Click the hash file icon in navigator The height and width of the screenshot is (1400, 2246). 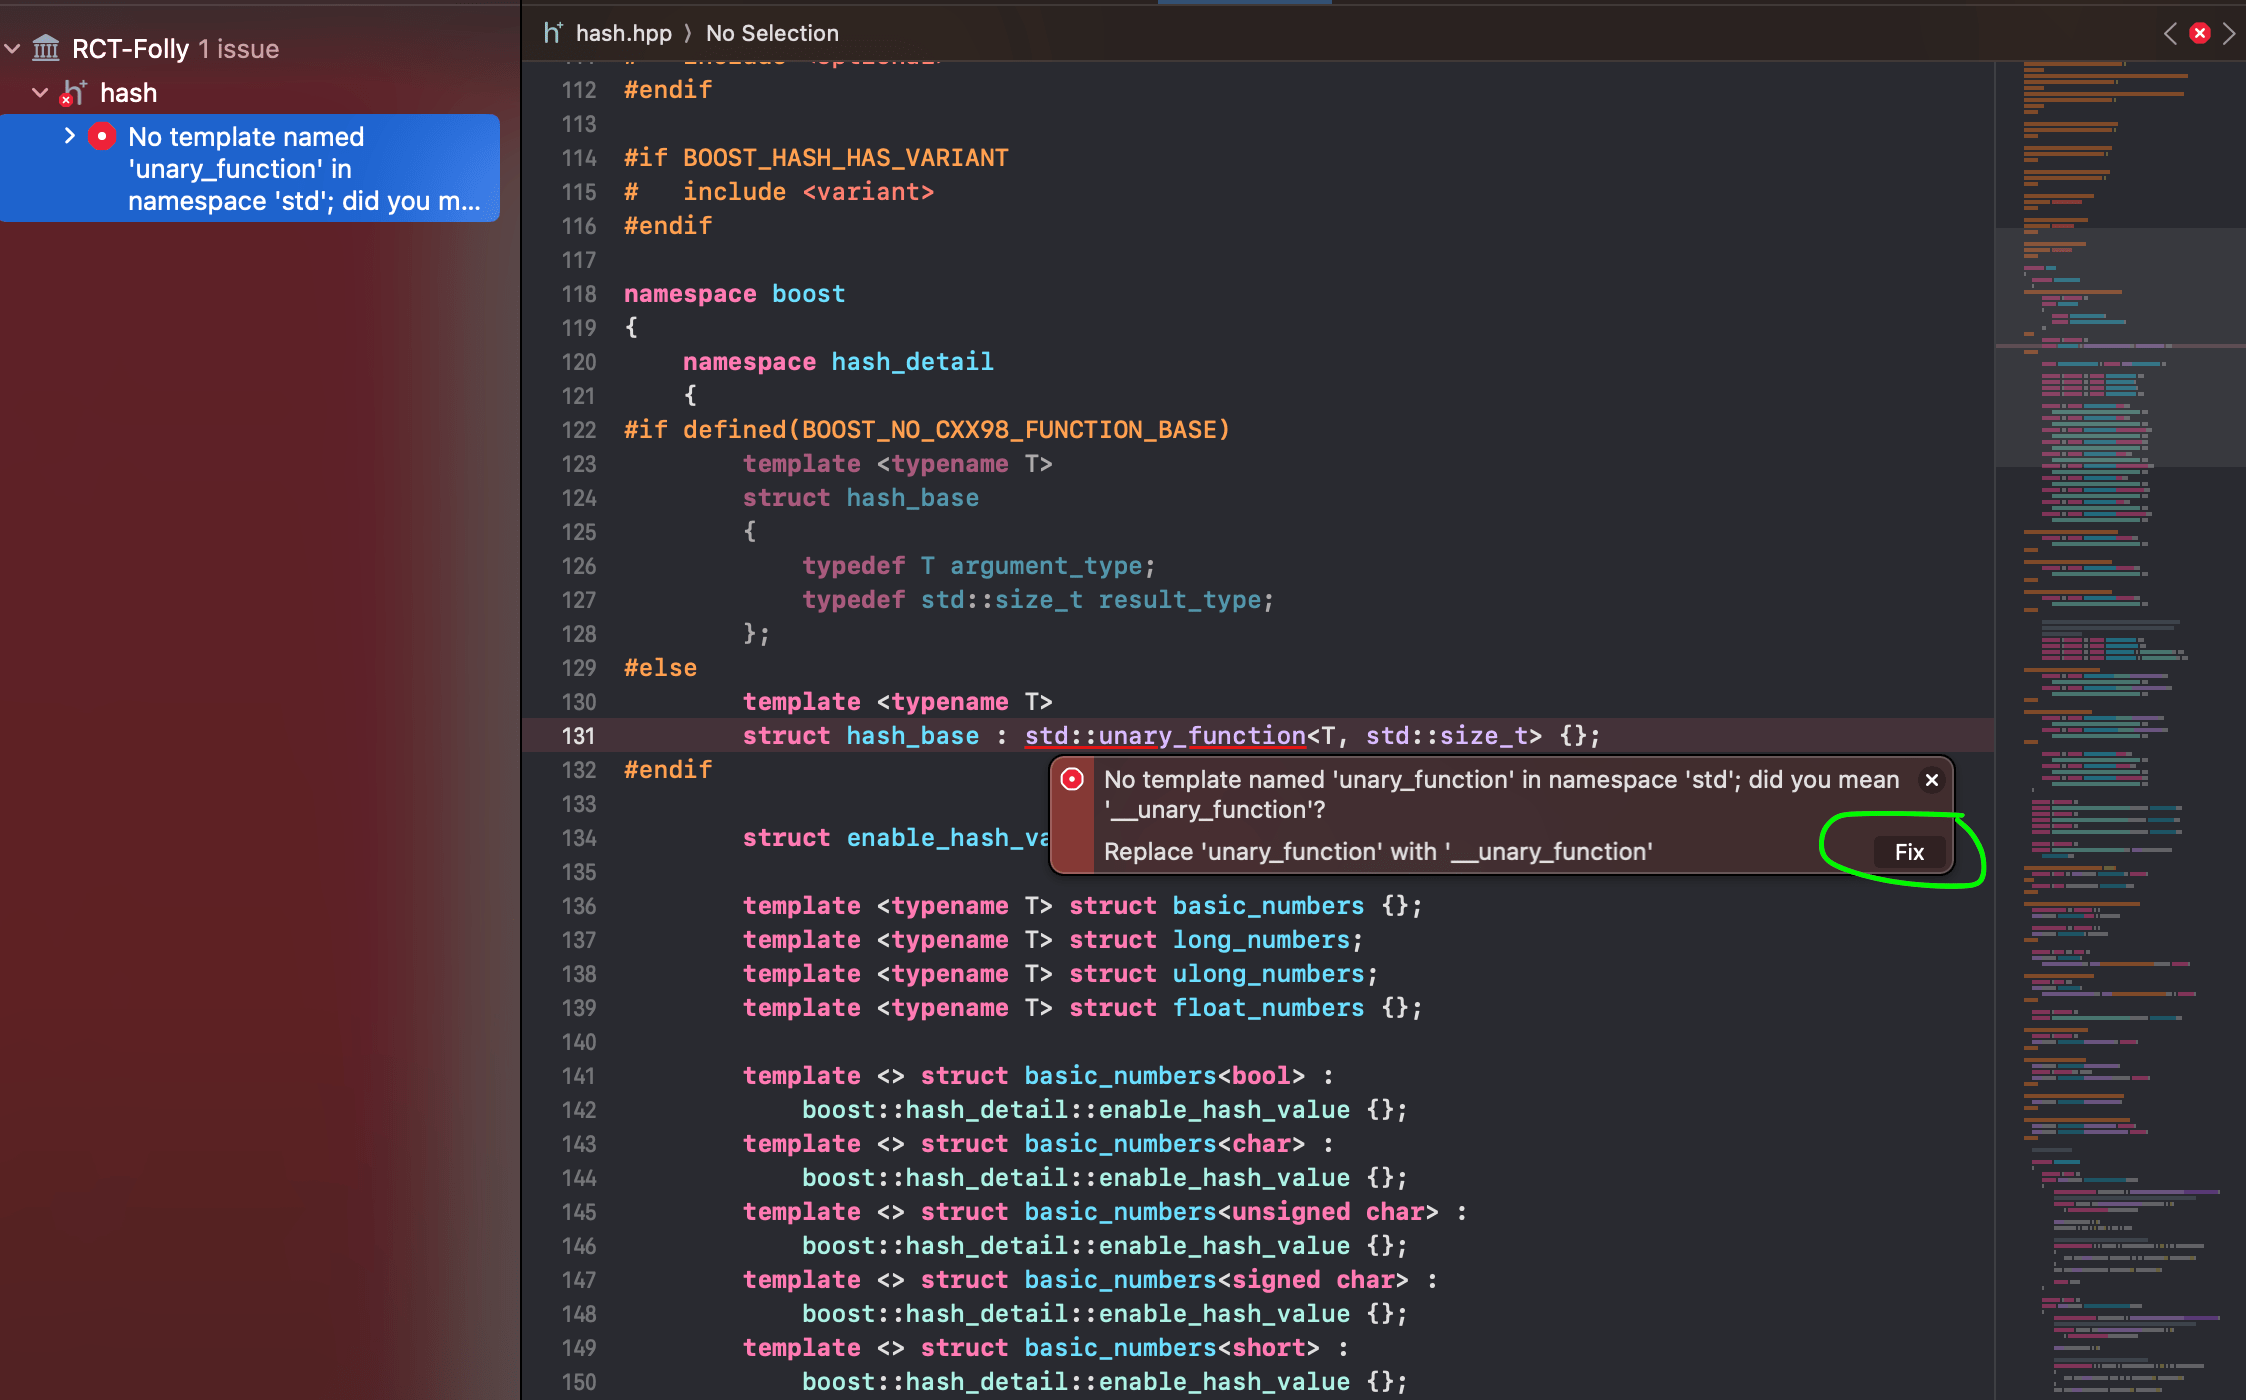click(x=74, y=93)
